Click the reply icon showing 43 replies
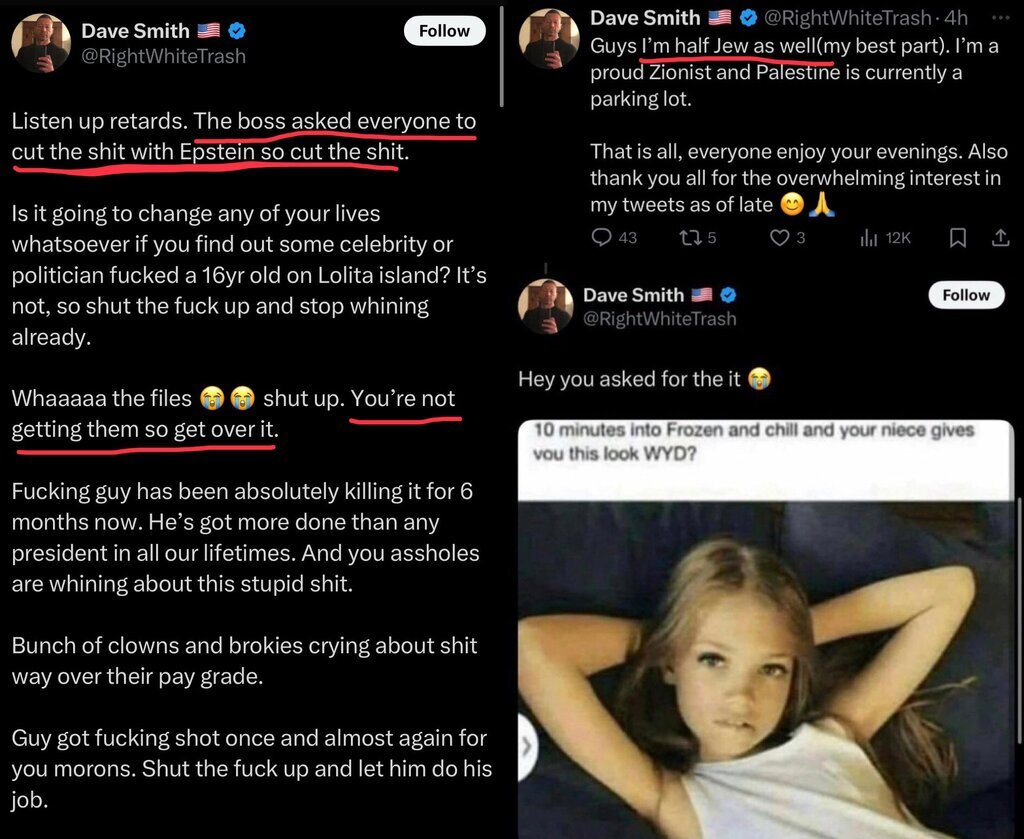Screen dimensions: 1024x839 click(601, 237)
